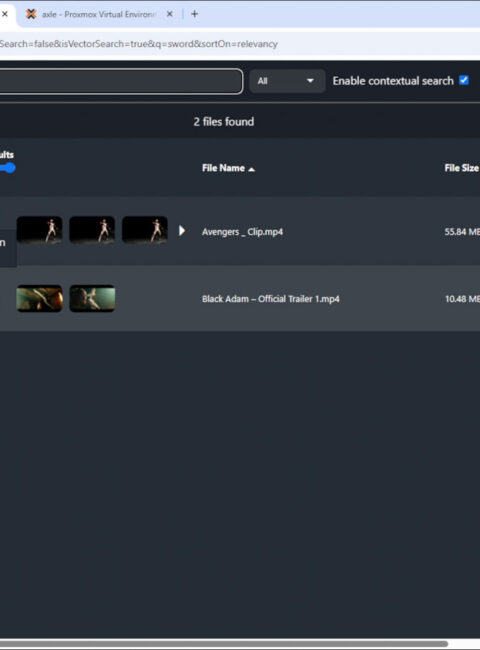Show more Avengers clip thumbnails arrow
480x650 pixels.
pyautogui.click(x=182, y=231)
